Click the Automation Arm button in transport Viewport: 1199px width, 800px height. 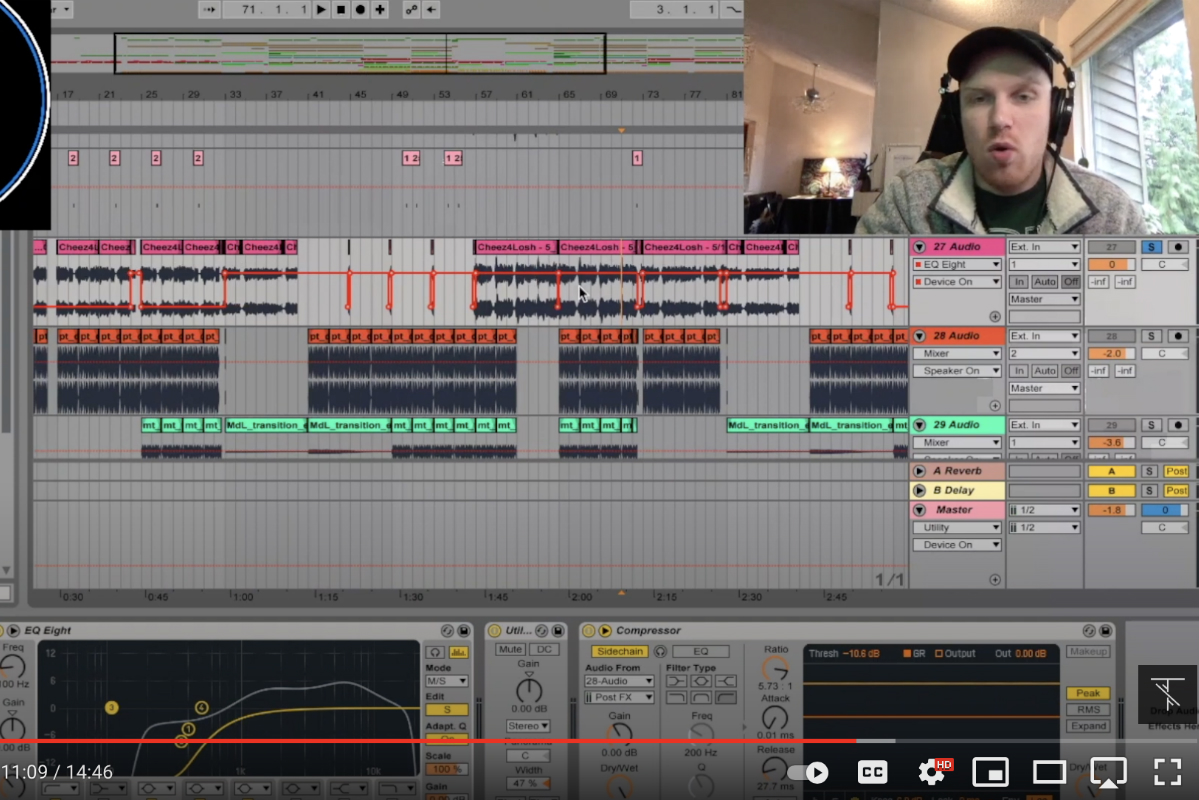pyautogui.click(x=411, y=10)
